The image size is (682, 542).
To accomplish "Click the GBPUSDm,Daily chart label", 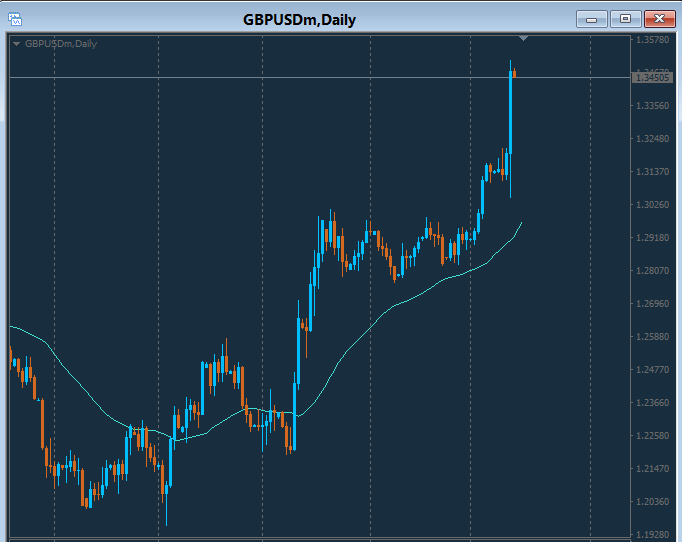I will pos(61,44).
